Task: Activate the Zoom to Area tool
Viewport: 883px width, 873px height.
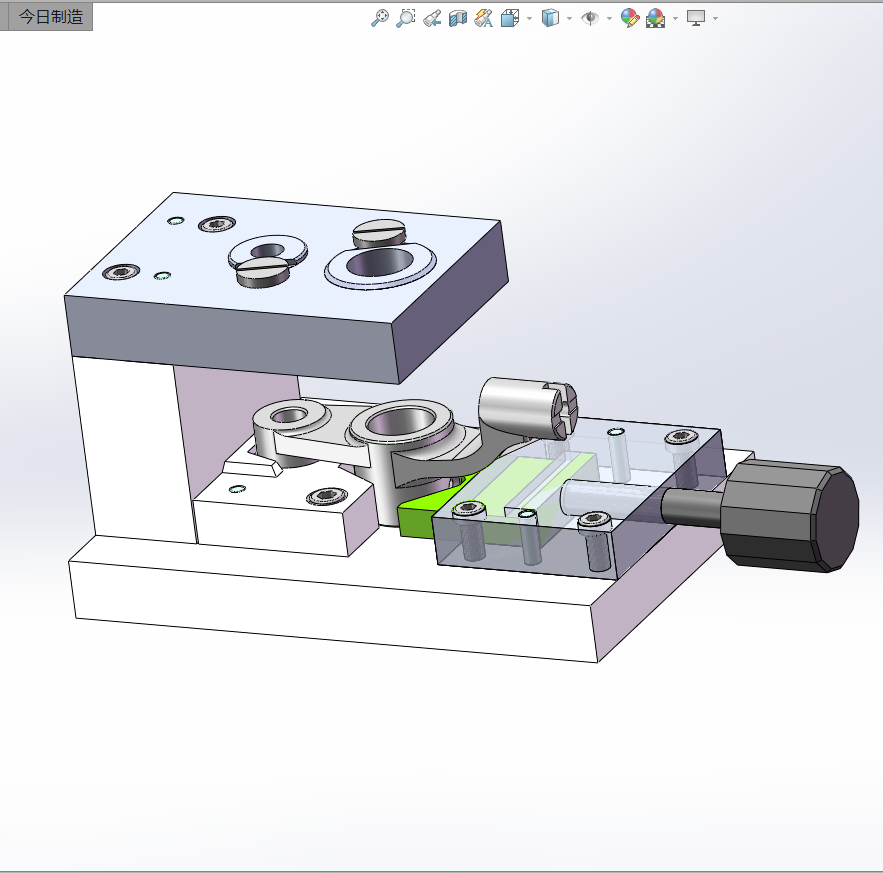Action: [x=404, y=17]
